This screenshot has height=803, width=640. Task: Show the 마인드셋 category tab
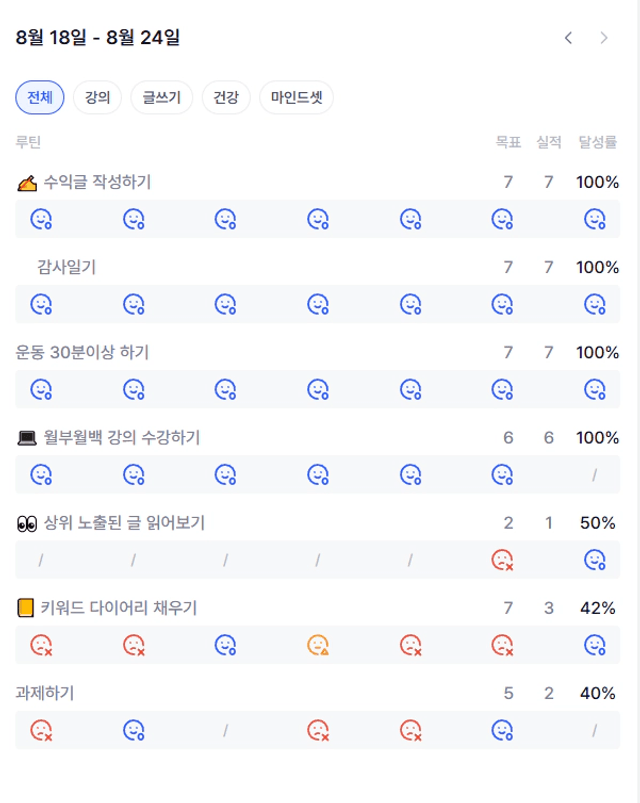click(x=296, y=98)
